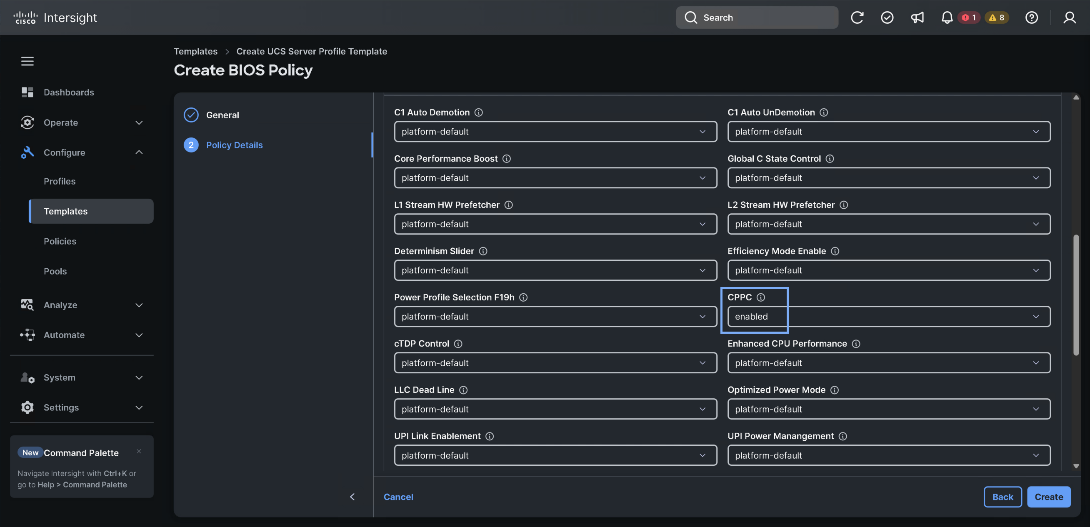Click info icon next to L2 Stream HW Prefetcher
Image resolution: width=1090 pixels, height=527 pixels.
point(843,205)
